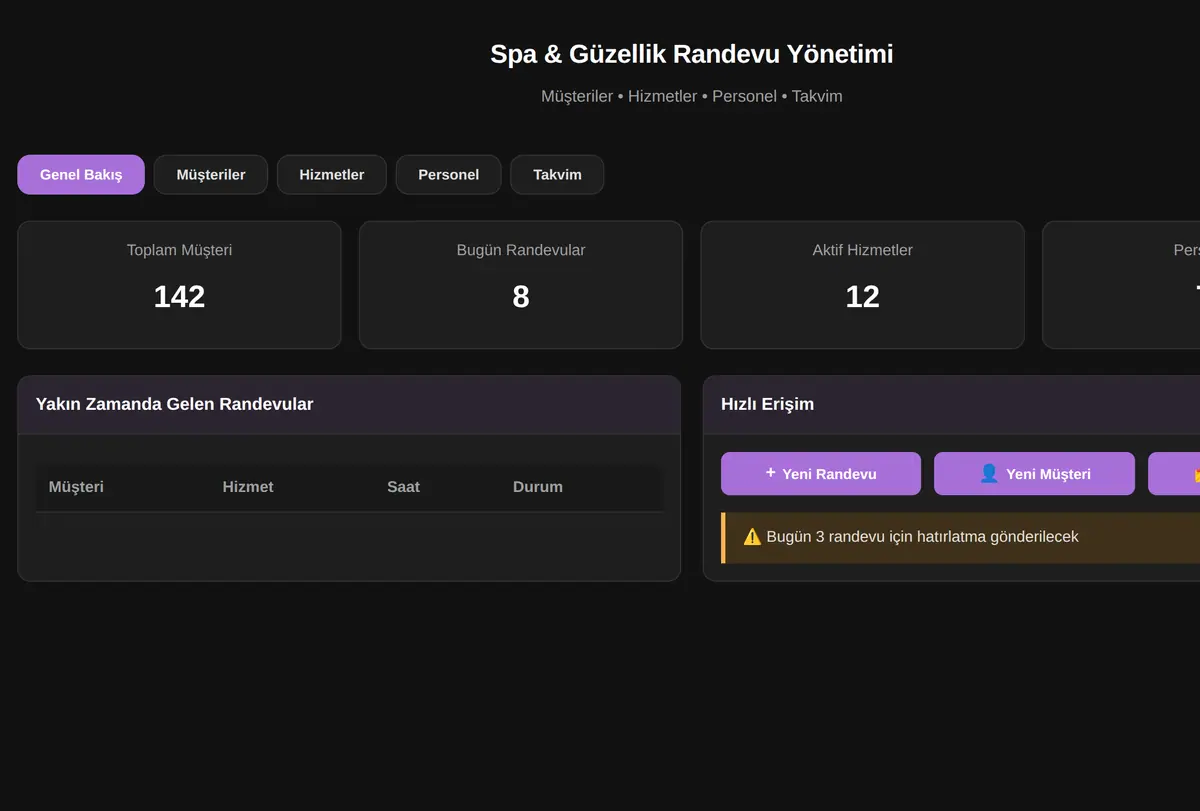Image resolution: width=1200 pixels, height=811 pixels.
Task: Click the Yakın Zamanda Gelen Randevular heading
Action: (175, 404)
